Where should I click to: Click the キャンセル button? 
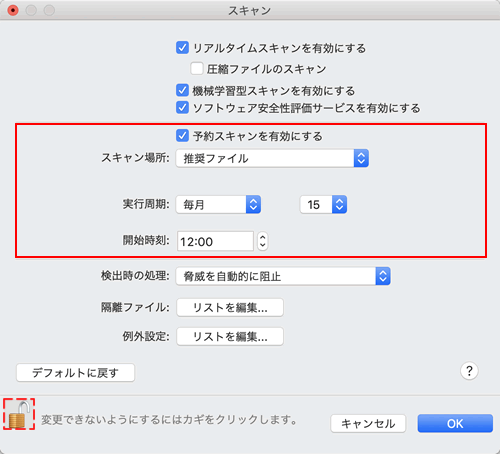(368, 423)
